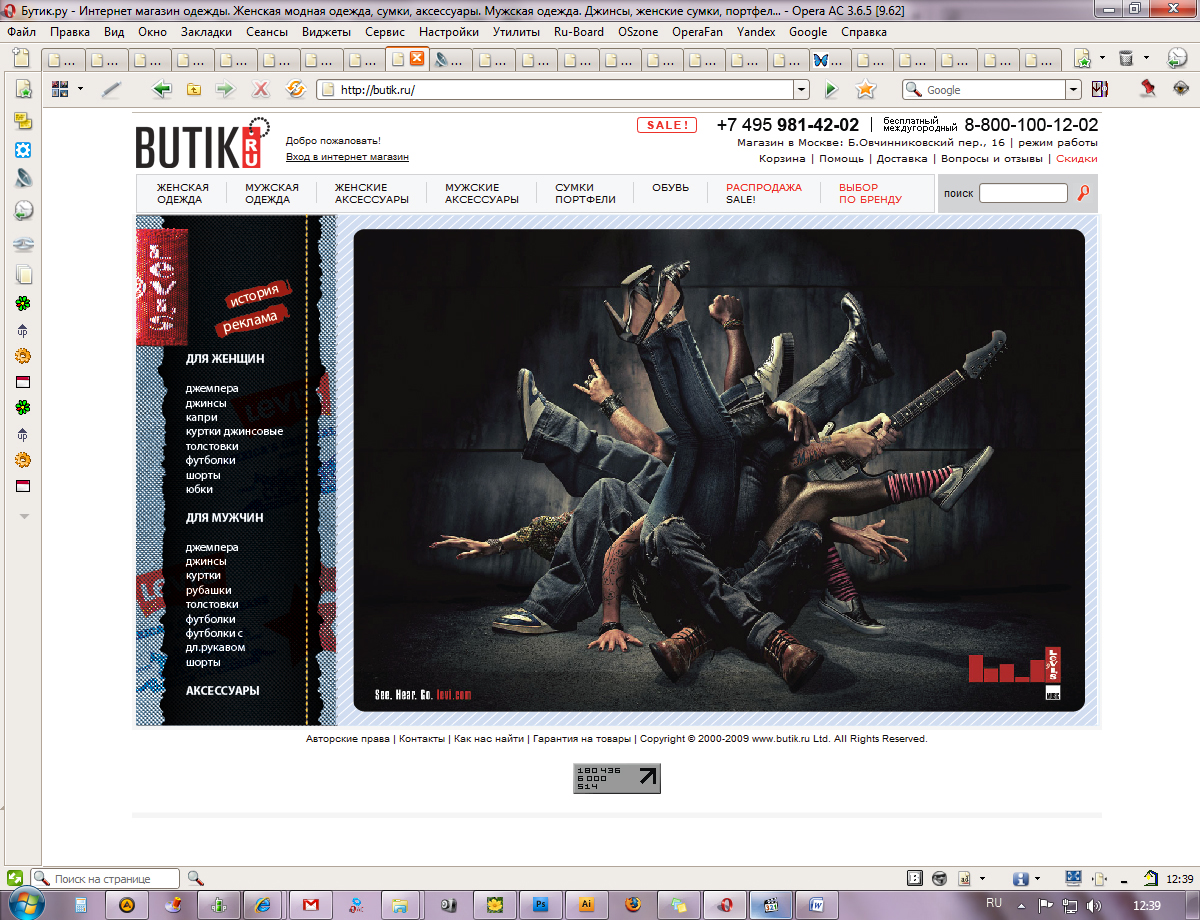
Task: Reload page with orange refresh icon
Action: tap(295, 89)
